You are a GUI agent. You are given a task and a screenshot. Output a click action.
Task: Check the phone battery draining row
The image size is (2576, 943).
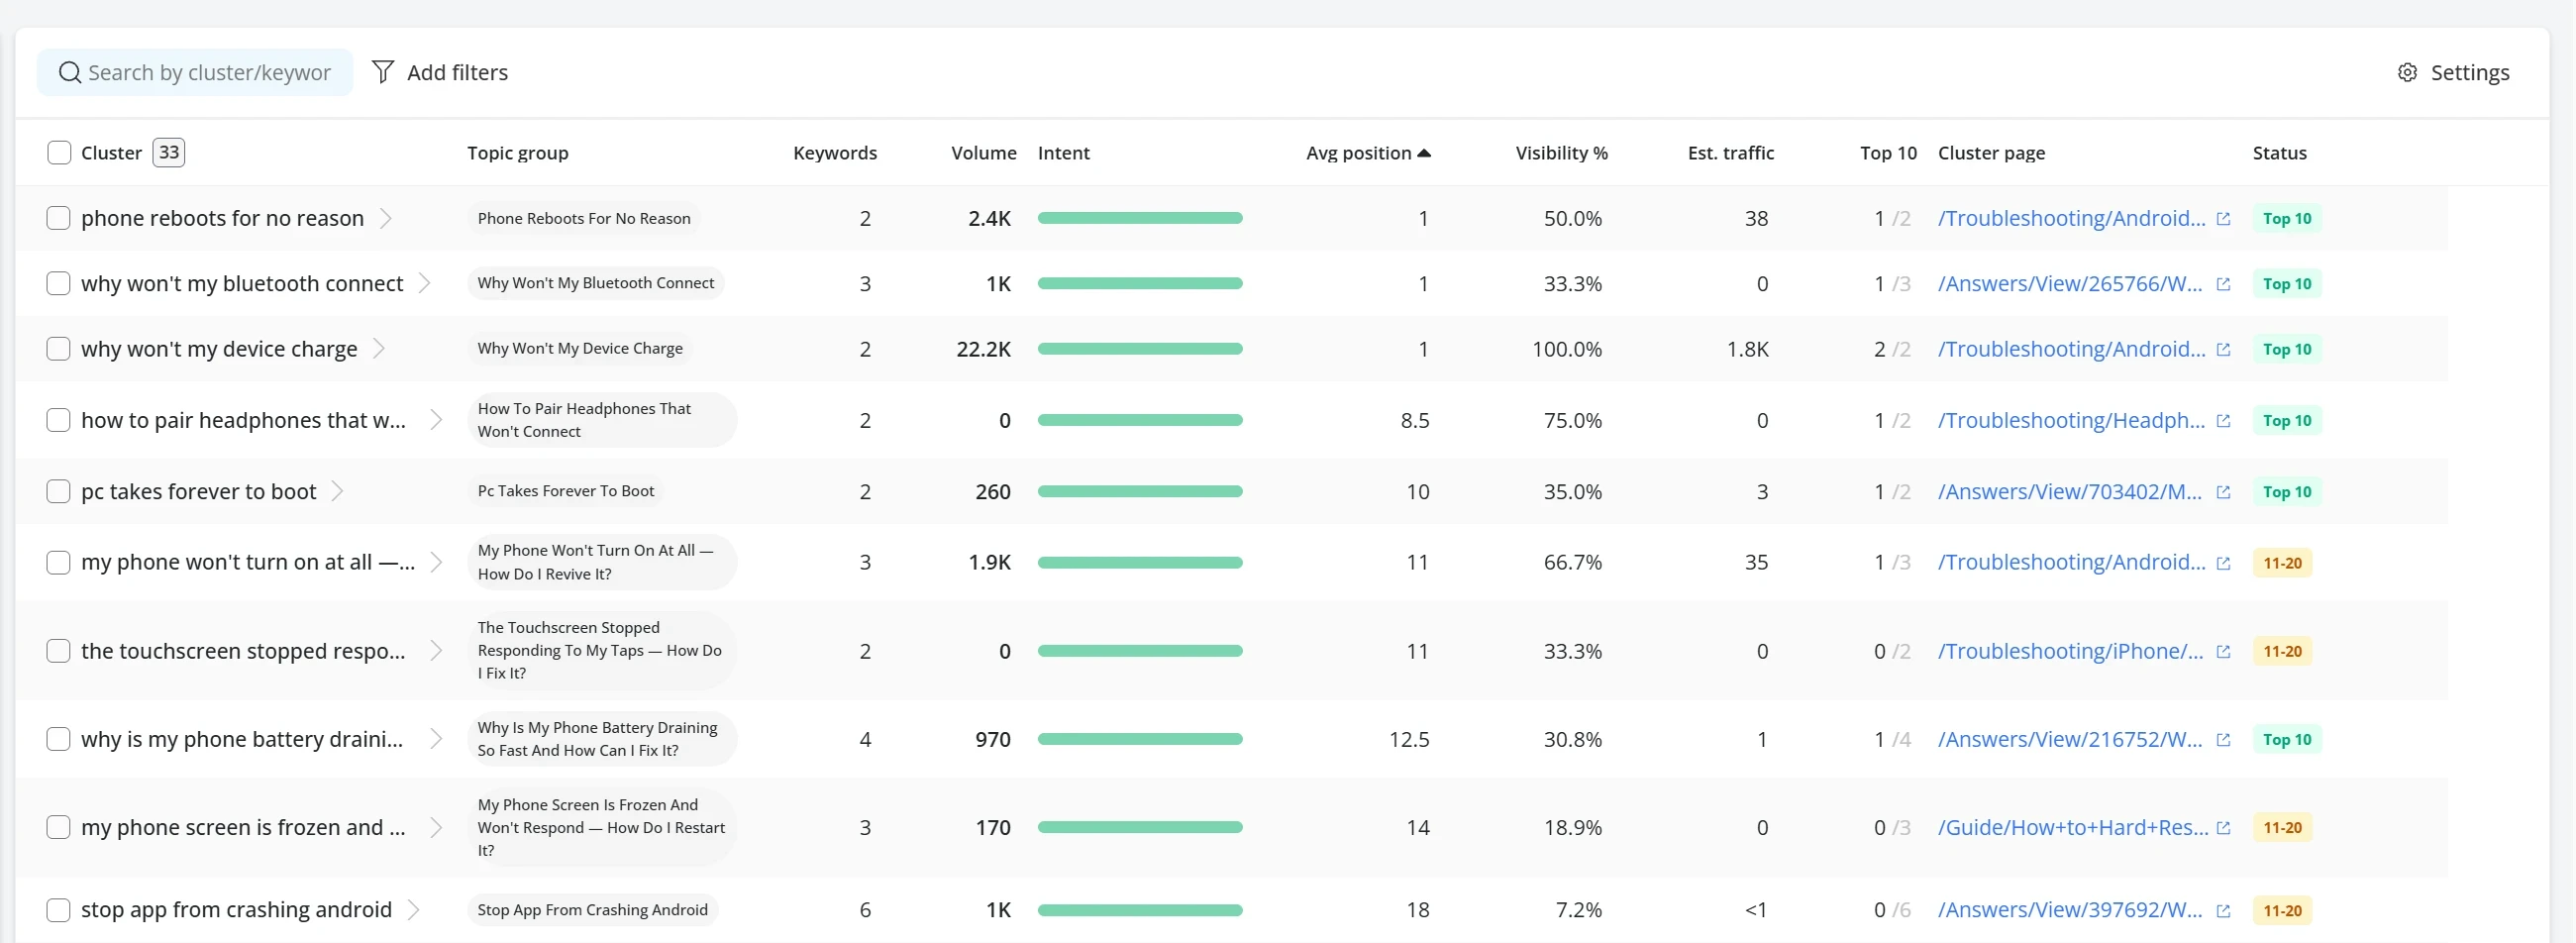[x=58, y=739]
